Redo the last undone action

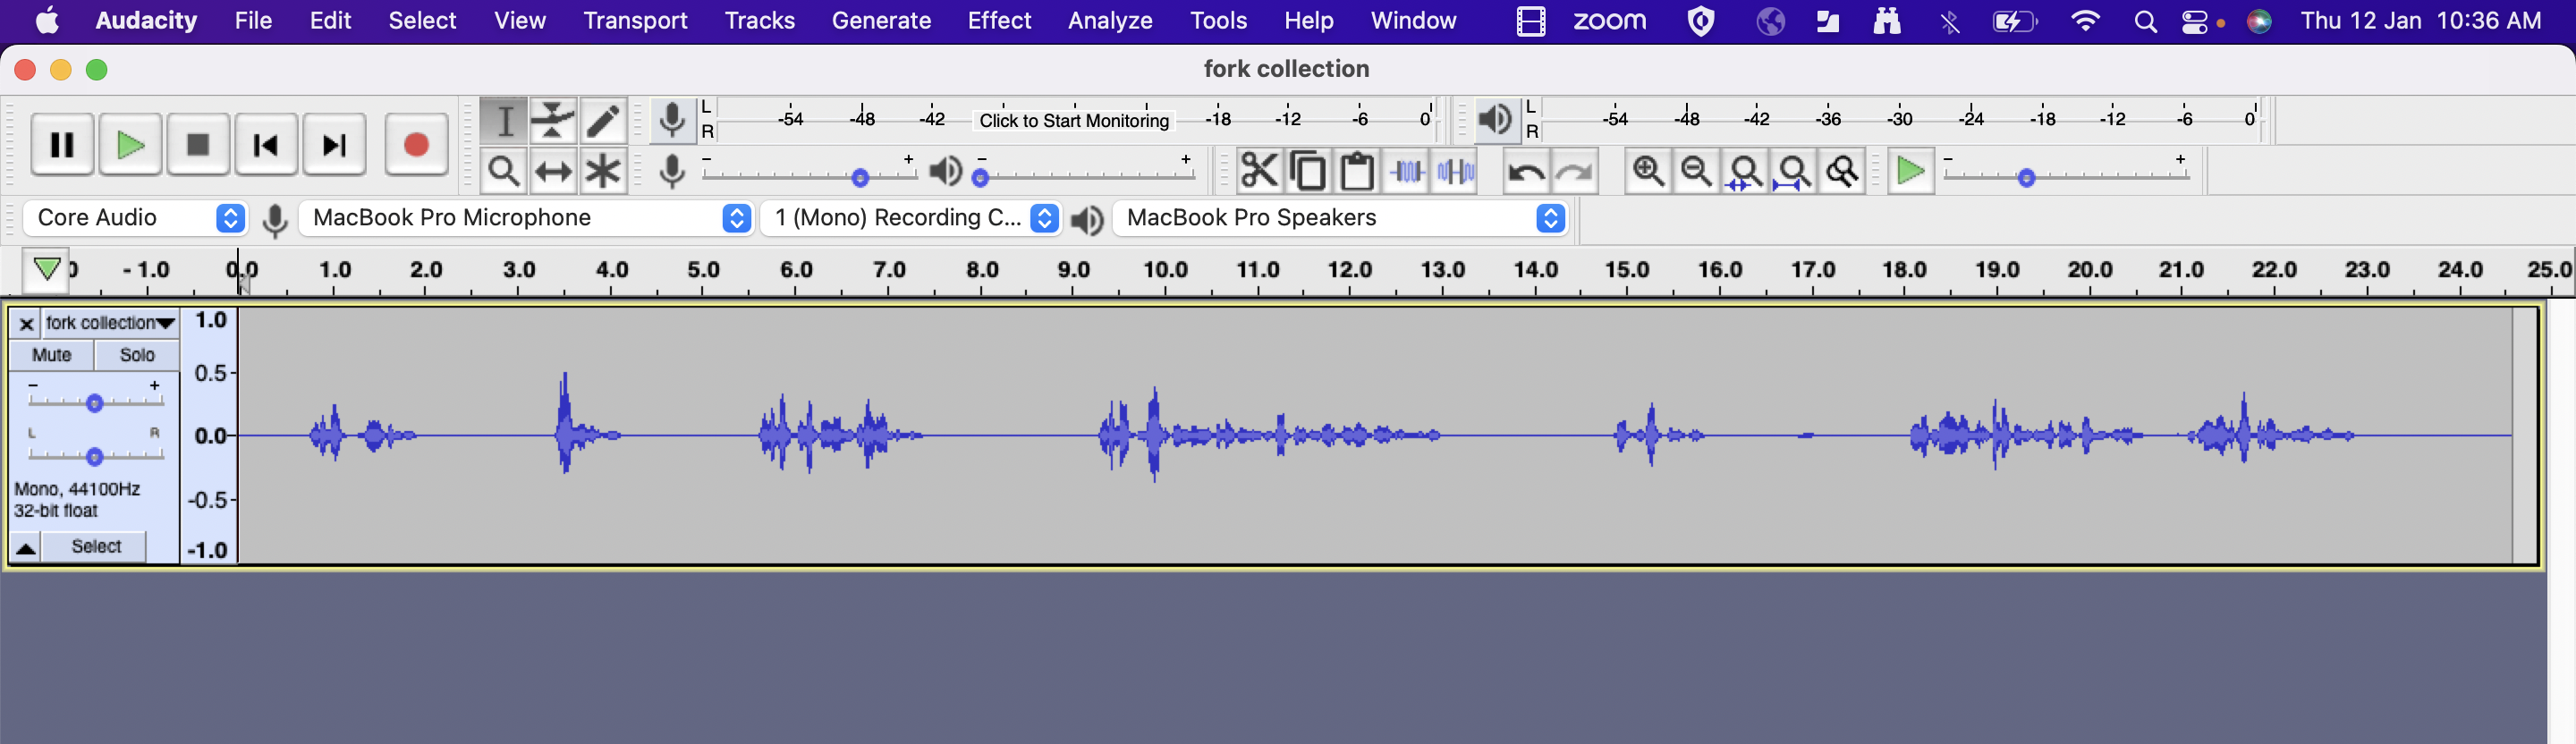[x=1575, y=171]
